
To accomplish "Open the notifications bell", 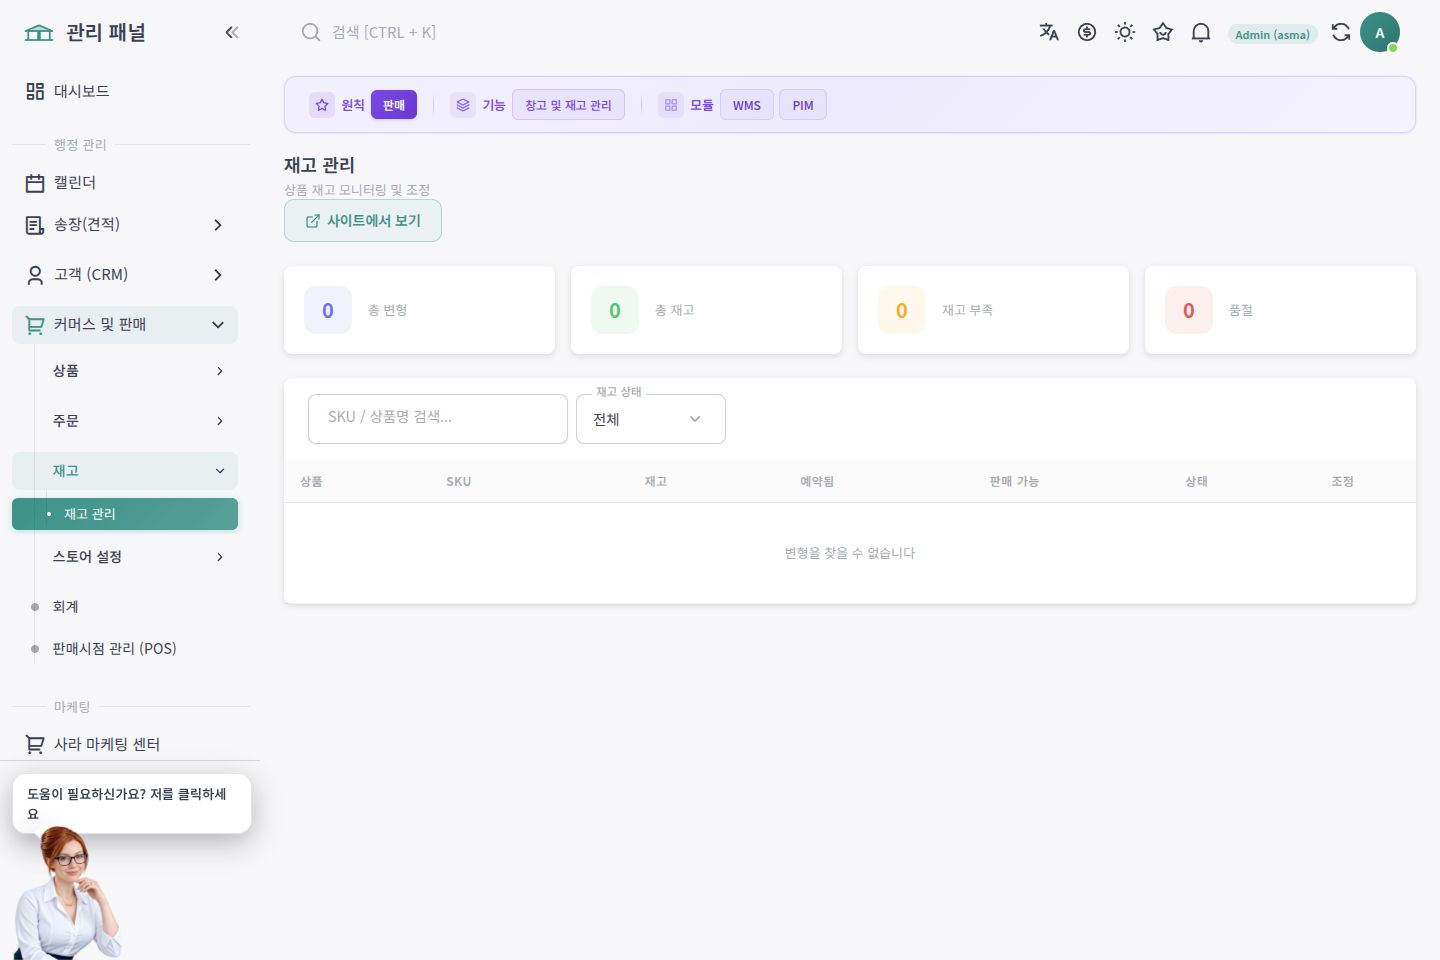I will pyautogui.click(x=1201, y=32).
